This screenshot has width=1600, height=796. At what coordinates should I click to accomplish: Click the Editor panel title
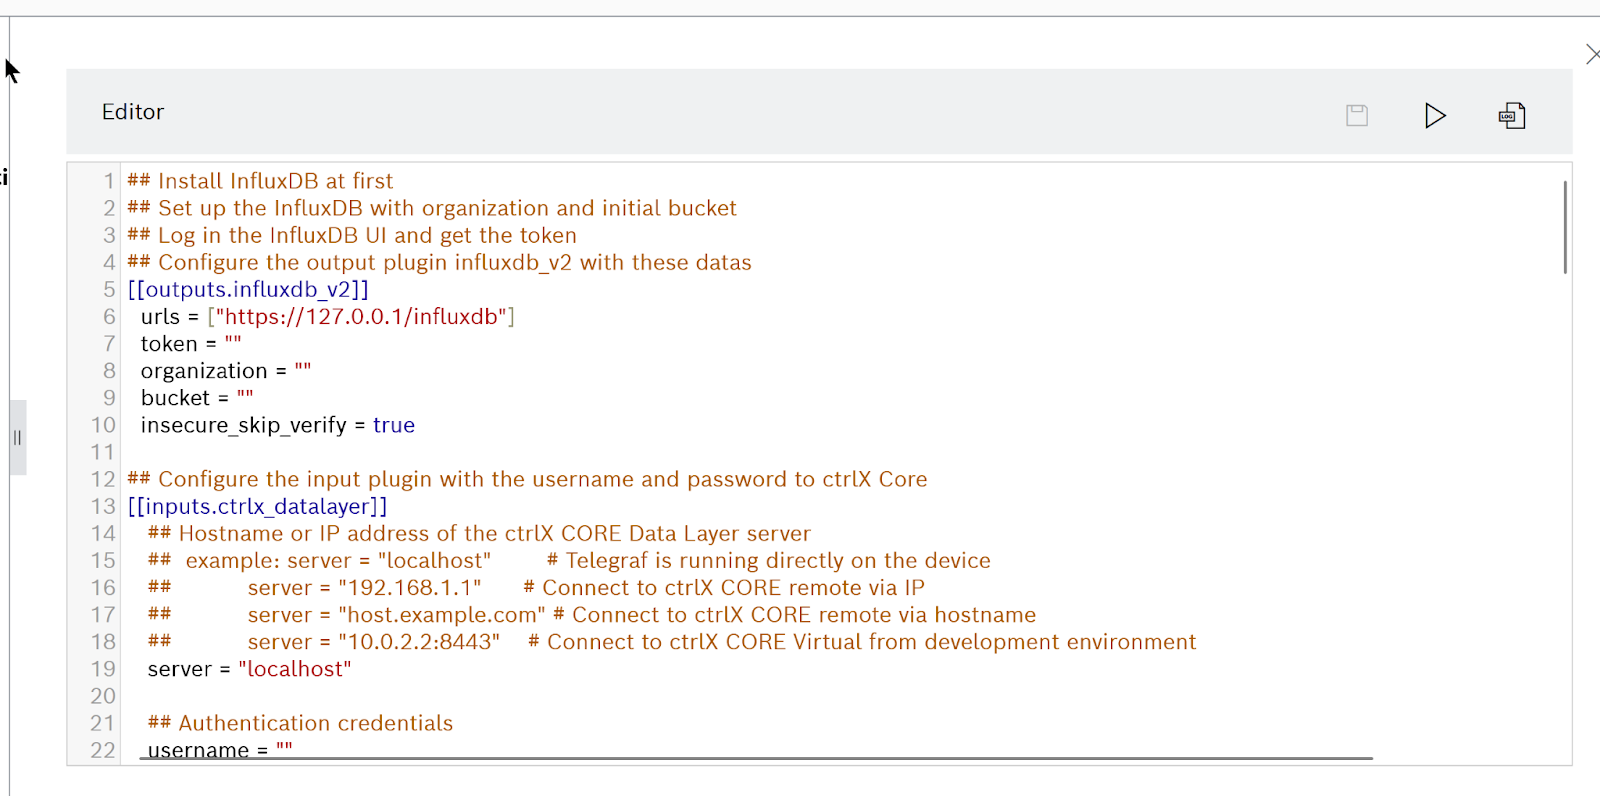pos(133,112)
